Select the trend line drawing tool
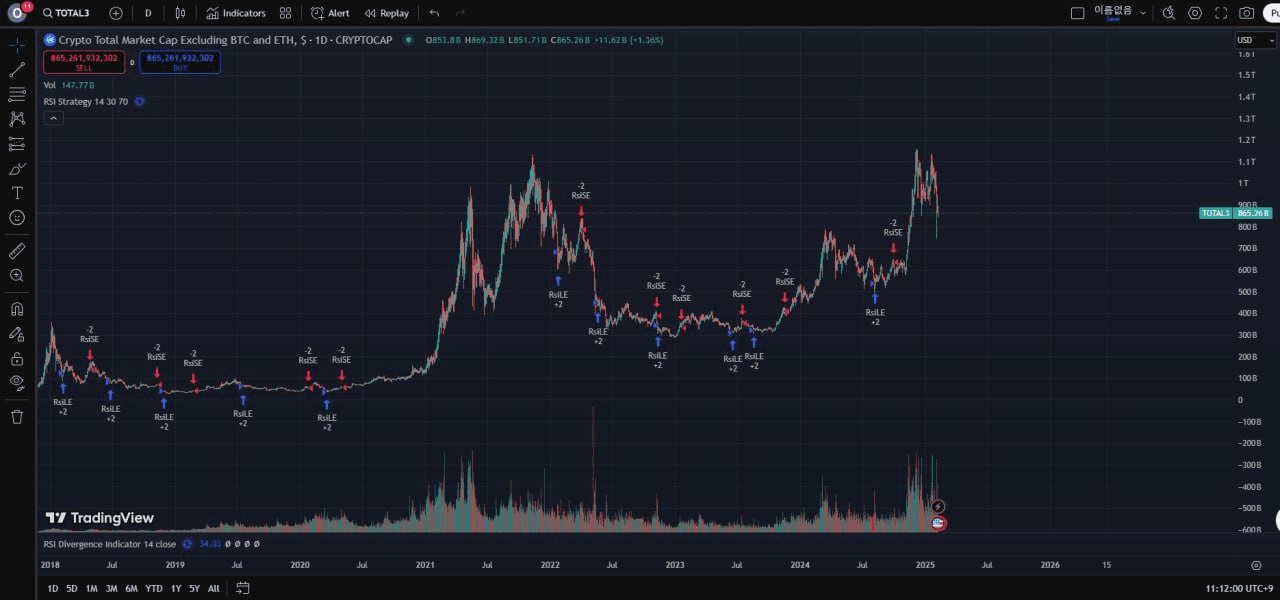This screenshot has width=1280, height=600. click(x=17, y=70)
